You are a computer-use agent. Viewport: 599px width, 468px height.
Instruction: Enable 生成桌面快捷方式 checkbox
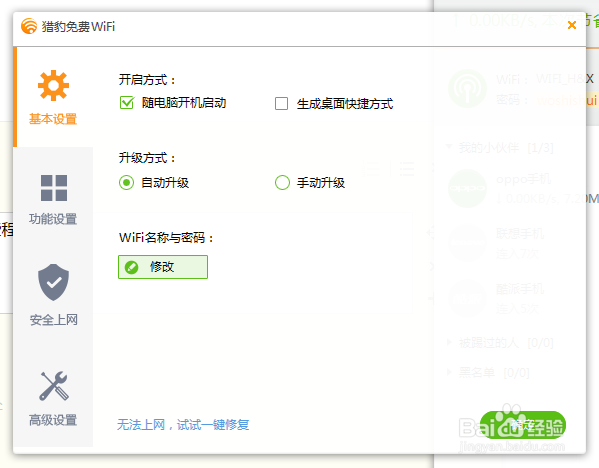[x=282, y=104]
